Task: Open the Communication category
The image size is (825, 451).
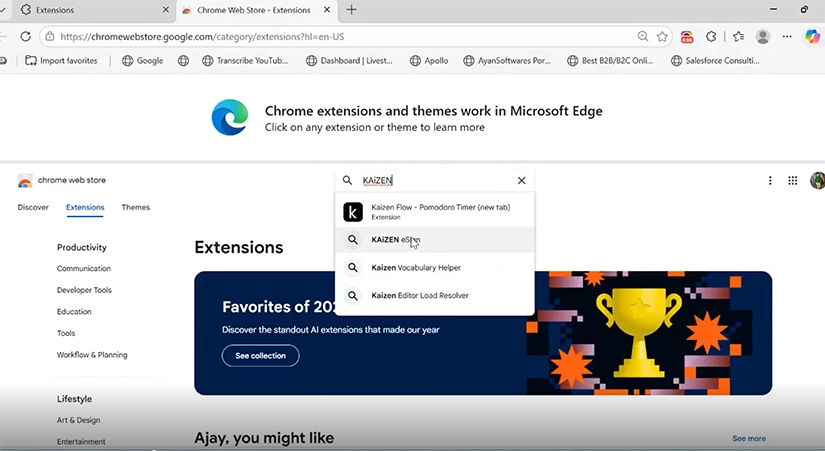Action: point(84,268)
